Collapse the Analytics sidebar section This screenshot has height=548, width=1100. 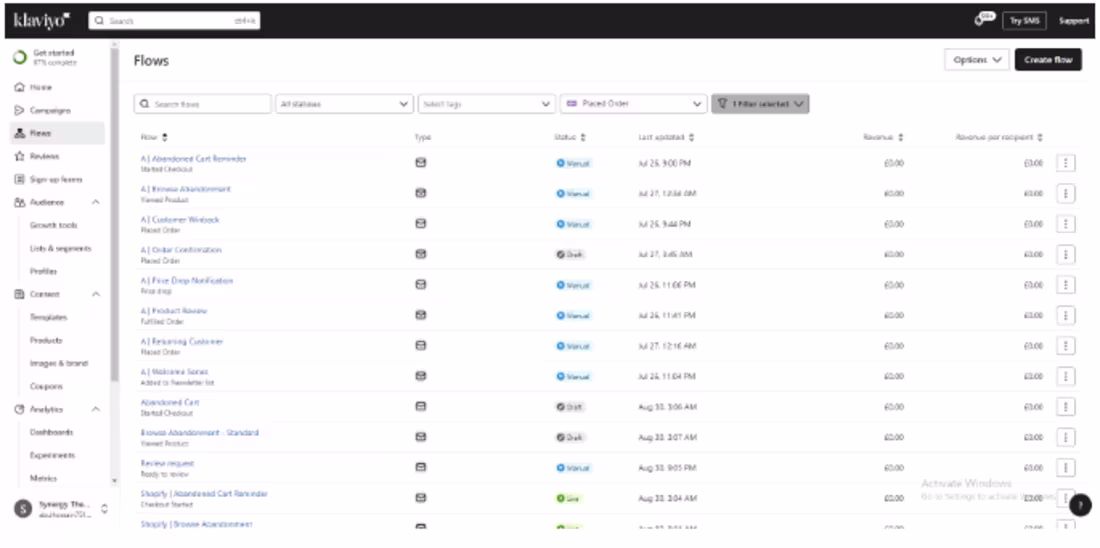[x=95, y=409]
